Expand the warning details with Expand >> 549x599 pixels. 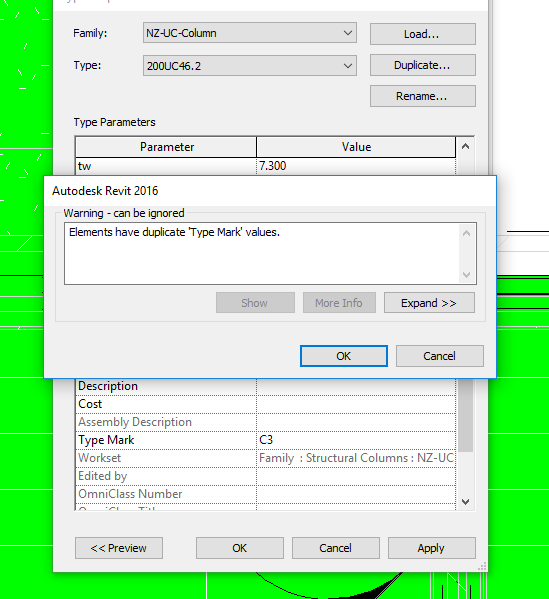pos(429,303)
